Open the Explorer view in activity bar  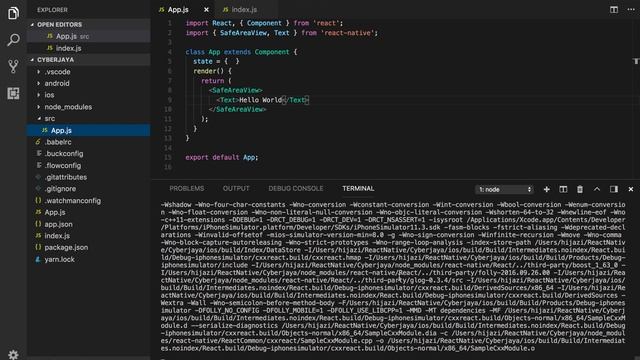click(13, 13)
